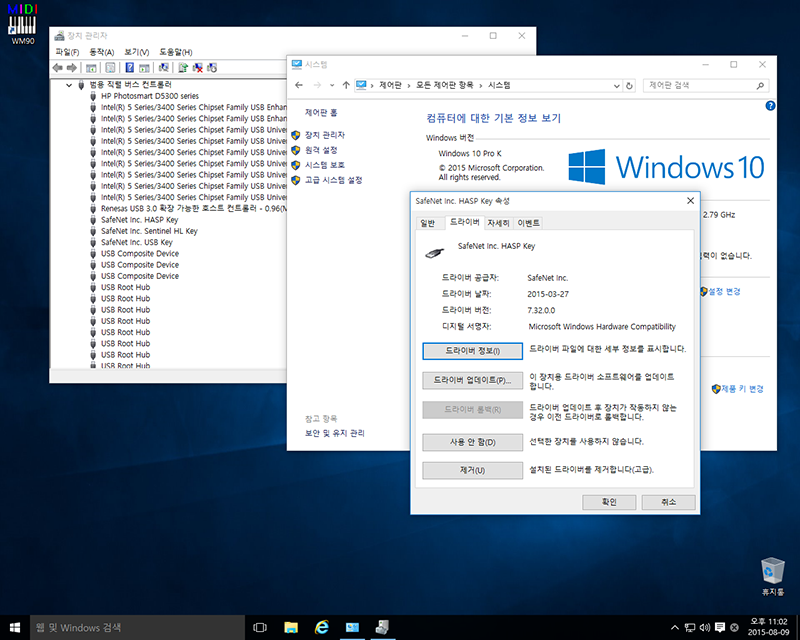Switch to 일반 tab in HASP Key properties
Viewport: 800px width, 640px height.
[428, 223]
